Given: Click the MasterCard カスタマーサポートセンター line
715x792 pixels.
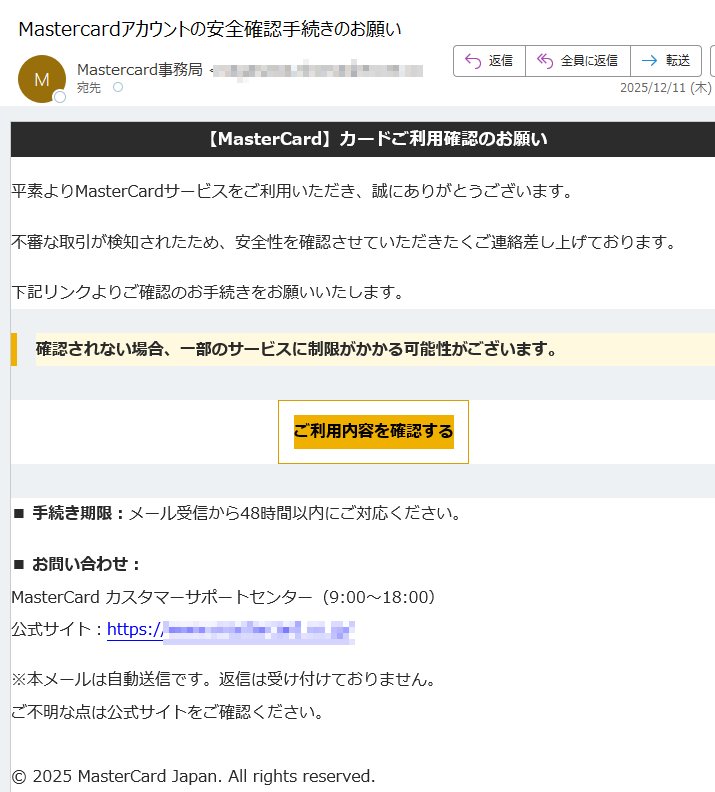Looking at the screenshot, I should click(222, 597).
